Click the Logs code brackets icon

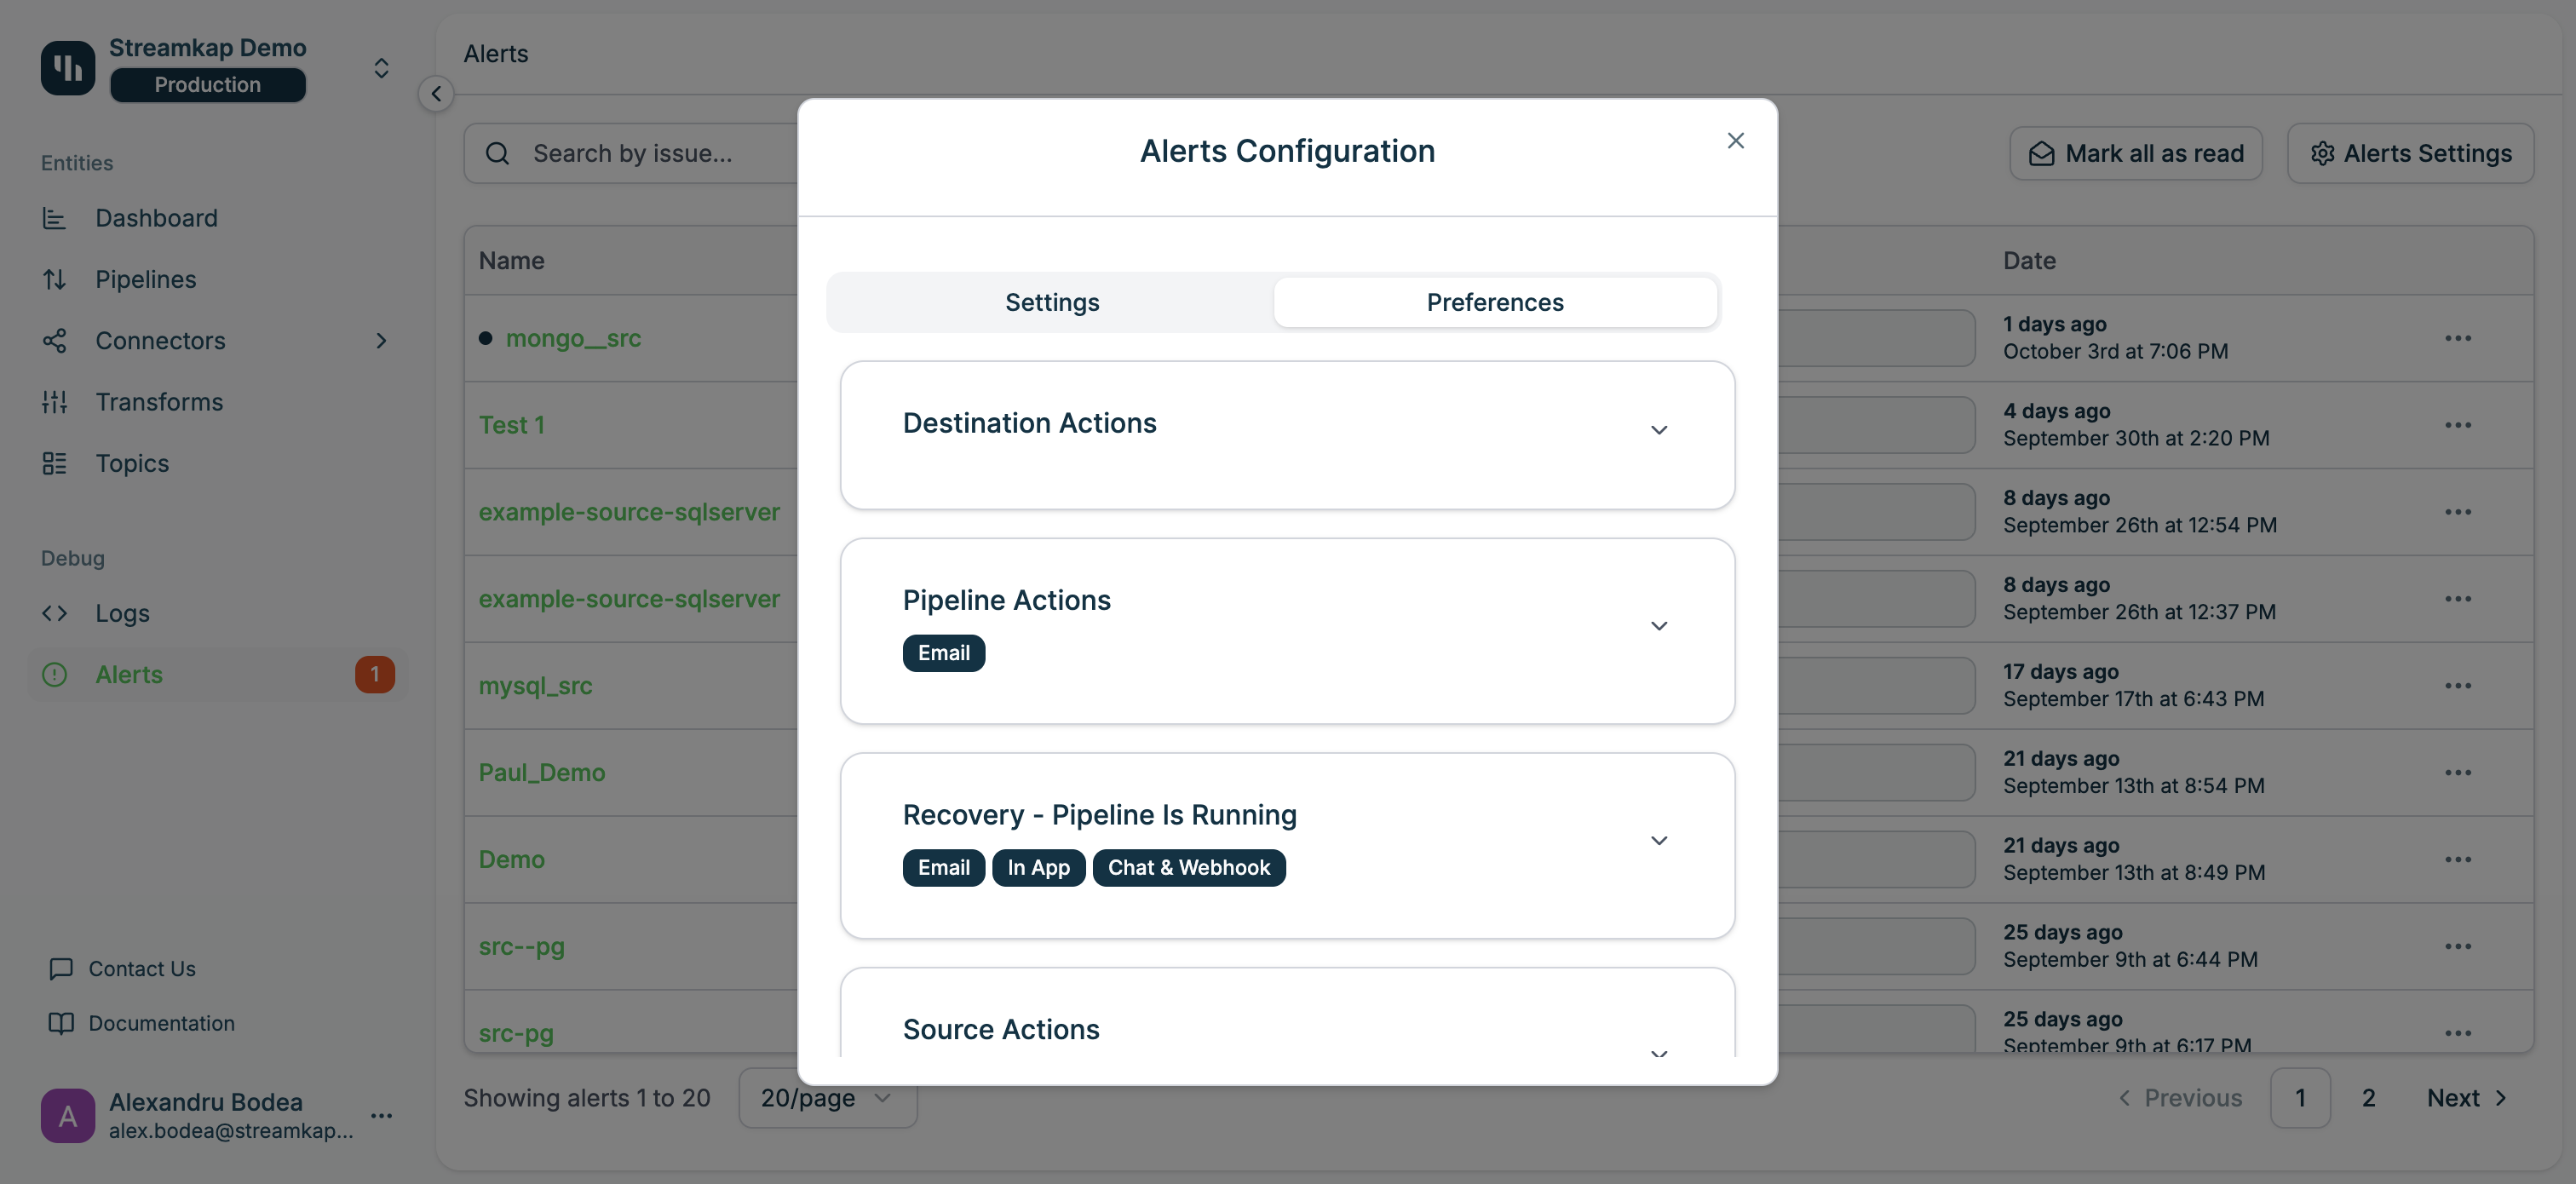pyautogui.click(x=54, y=613)
